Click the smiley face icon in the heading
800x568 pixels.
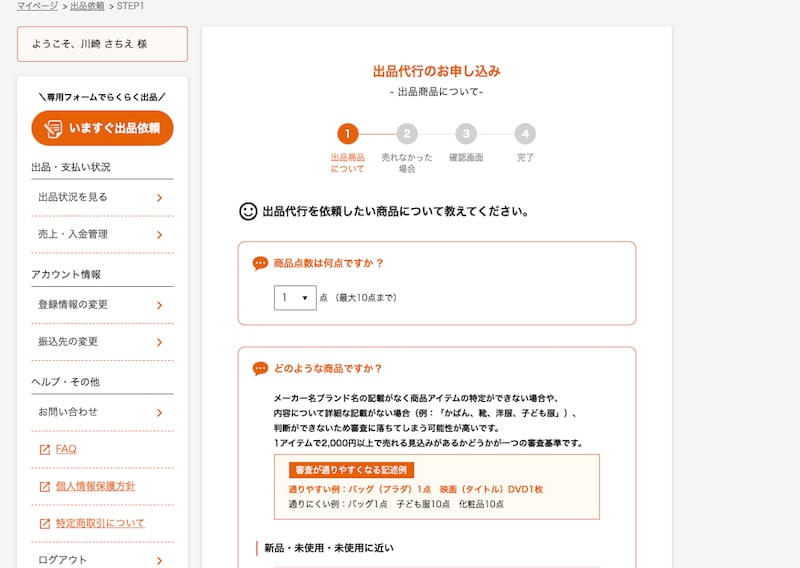(248, 211)
